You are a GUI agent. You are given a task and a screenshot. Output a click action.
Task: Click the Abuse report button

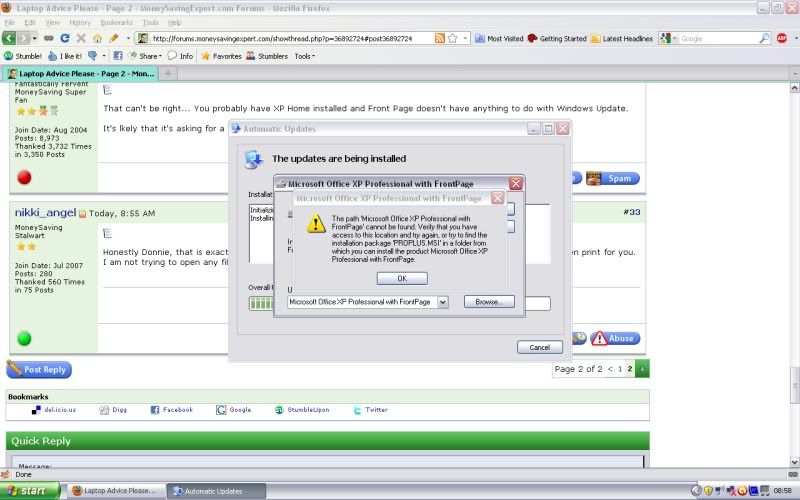coord(615,338)
